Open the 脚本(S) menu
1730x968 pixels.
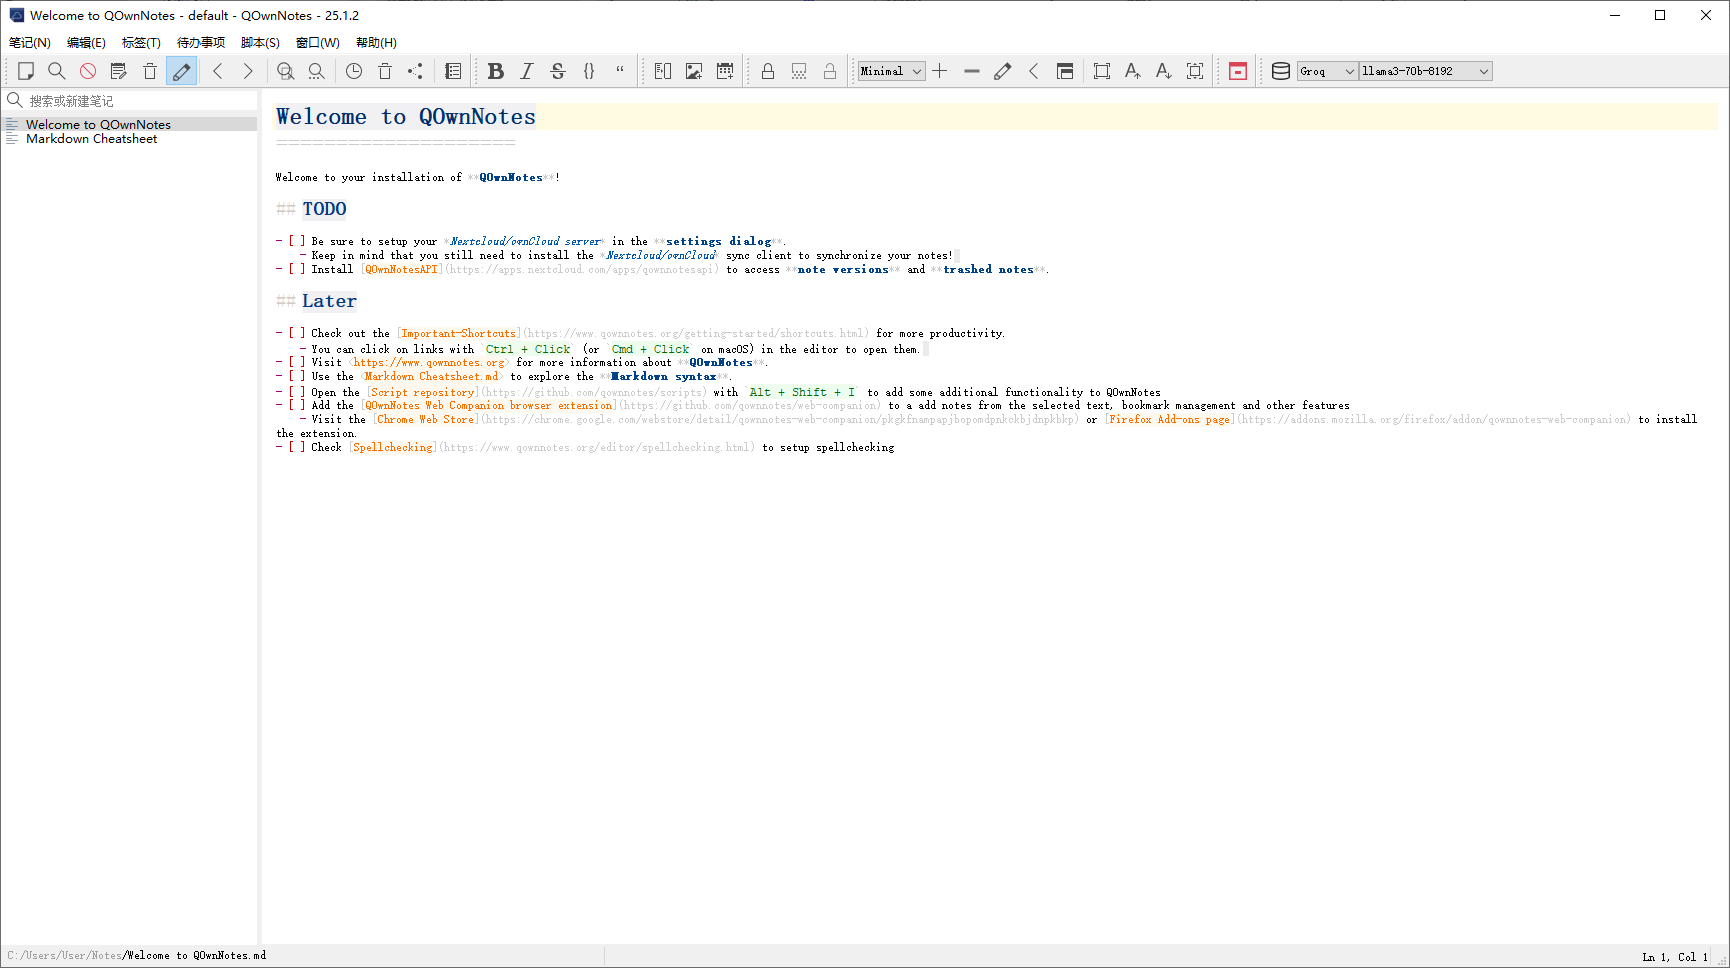click(260, 43)
